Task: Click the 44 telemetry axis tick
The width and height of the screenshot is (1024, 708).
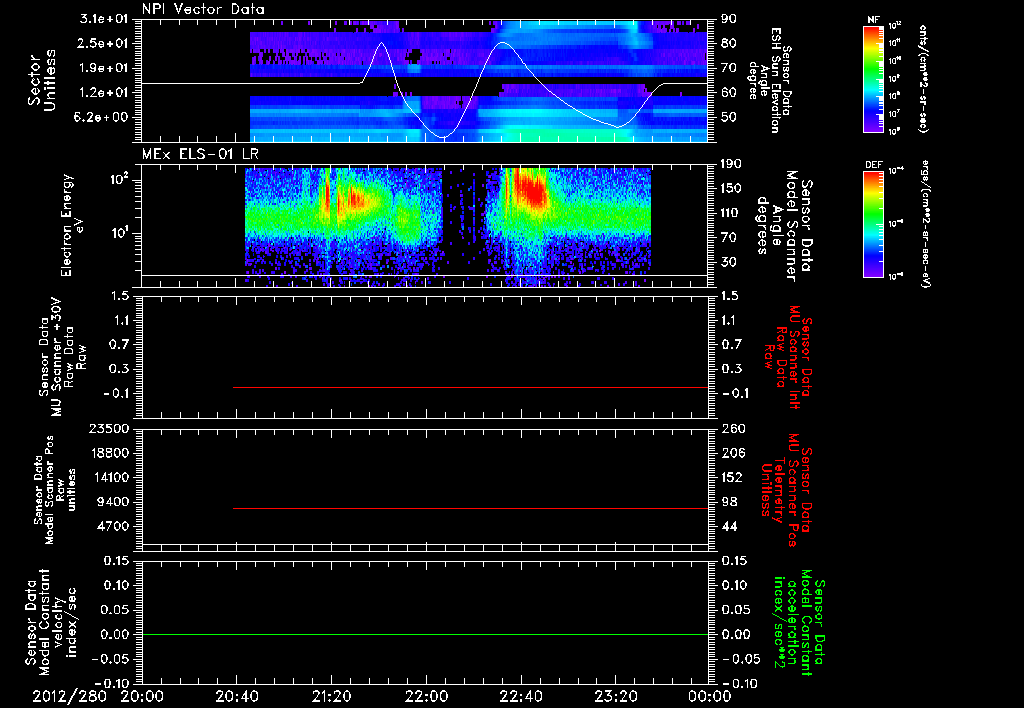Action: [729, 526]
